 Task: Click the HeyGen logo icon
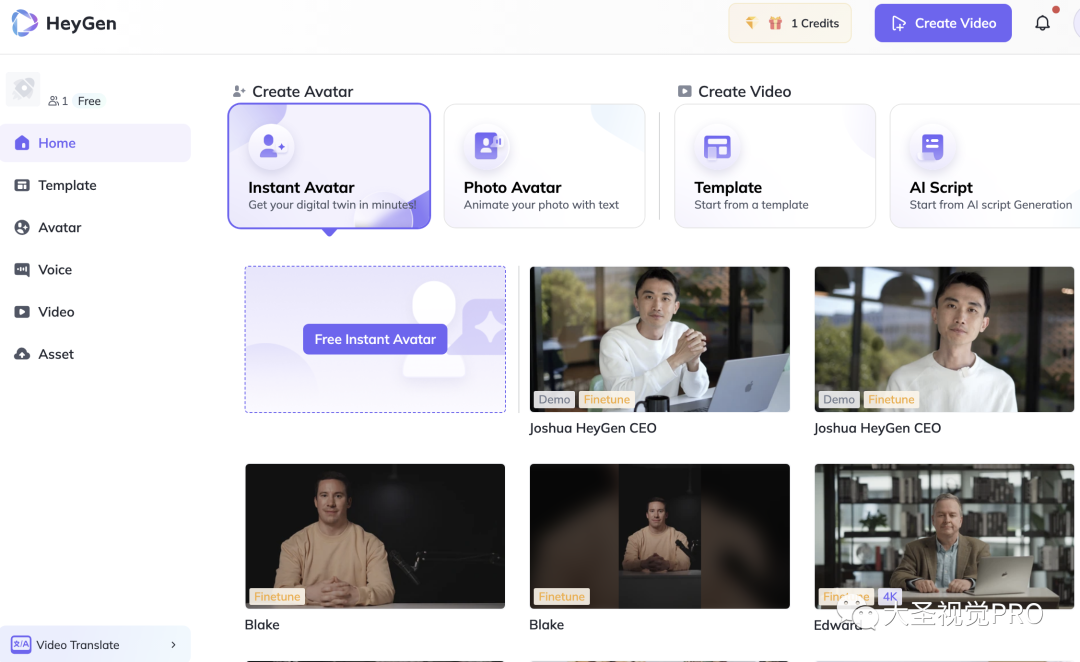point(24,24)
